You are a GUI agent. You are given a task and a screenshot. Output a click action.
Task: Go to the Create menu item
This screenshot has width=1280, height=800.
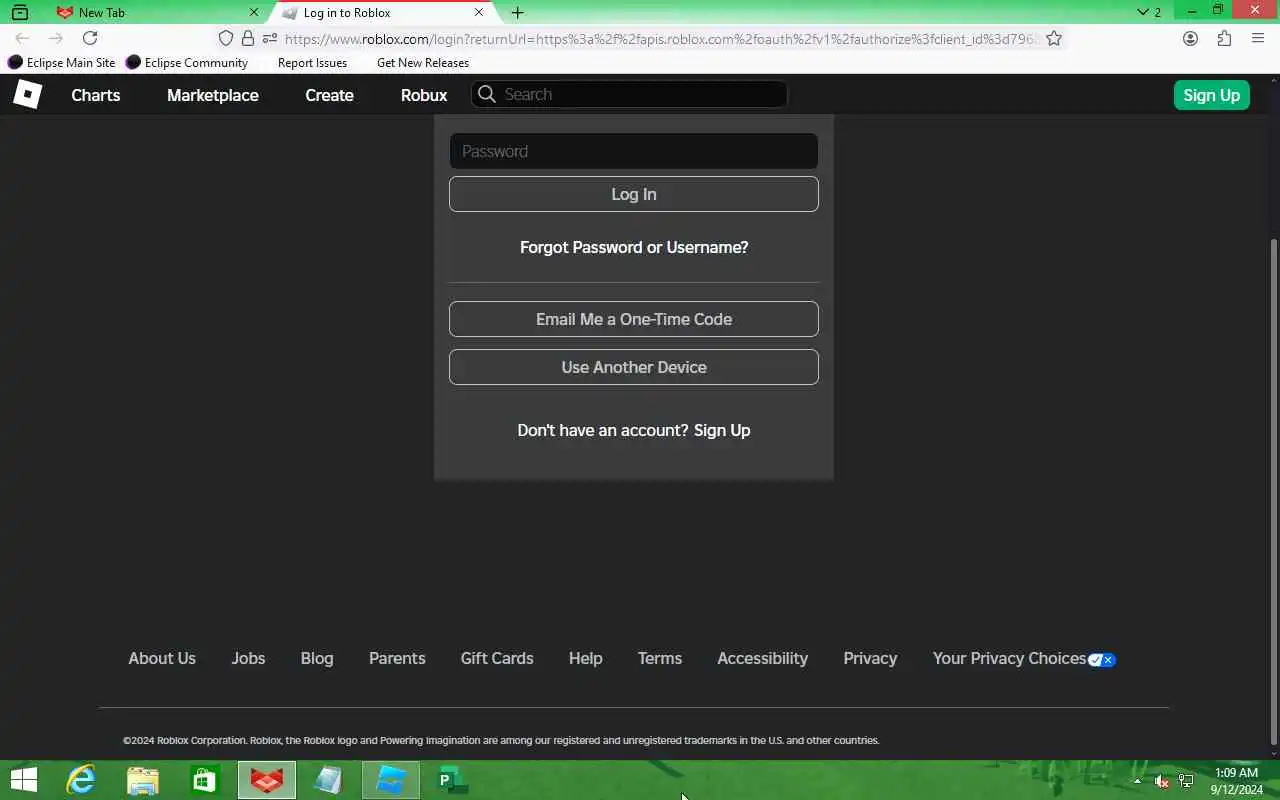(x=329, y=95)
